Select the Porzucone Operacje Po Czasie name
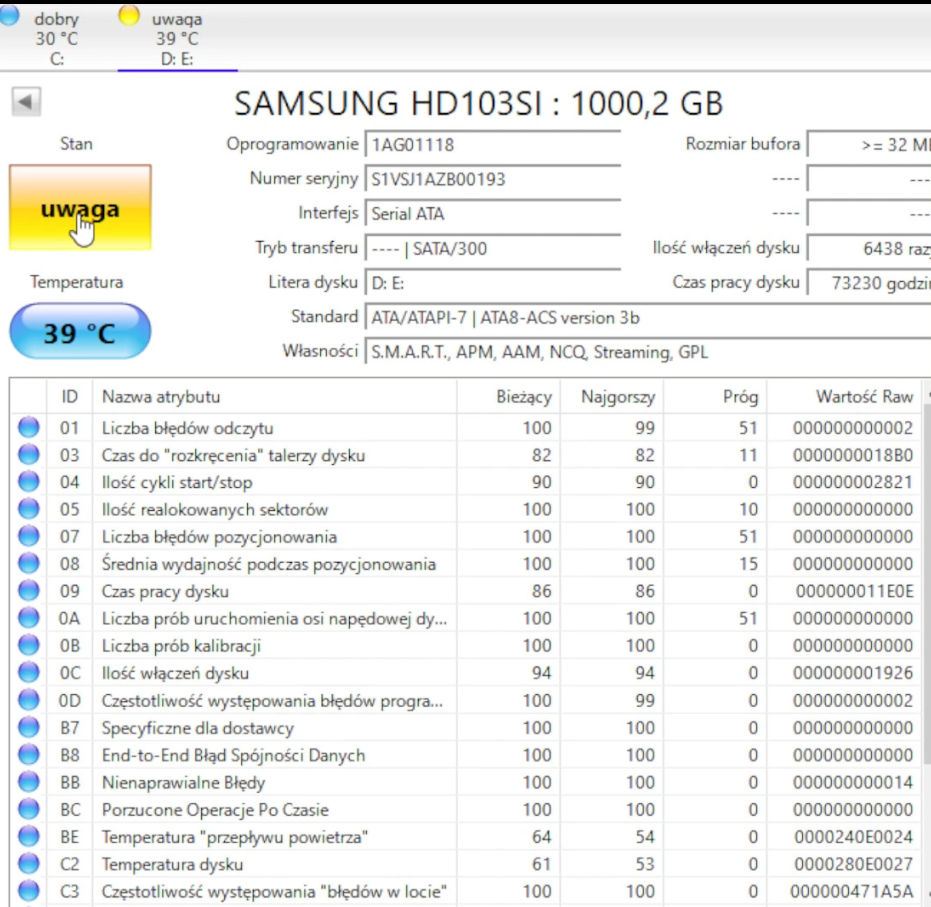 click(215, 810)
